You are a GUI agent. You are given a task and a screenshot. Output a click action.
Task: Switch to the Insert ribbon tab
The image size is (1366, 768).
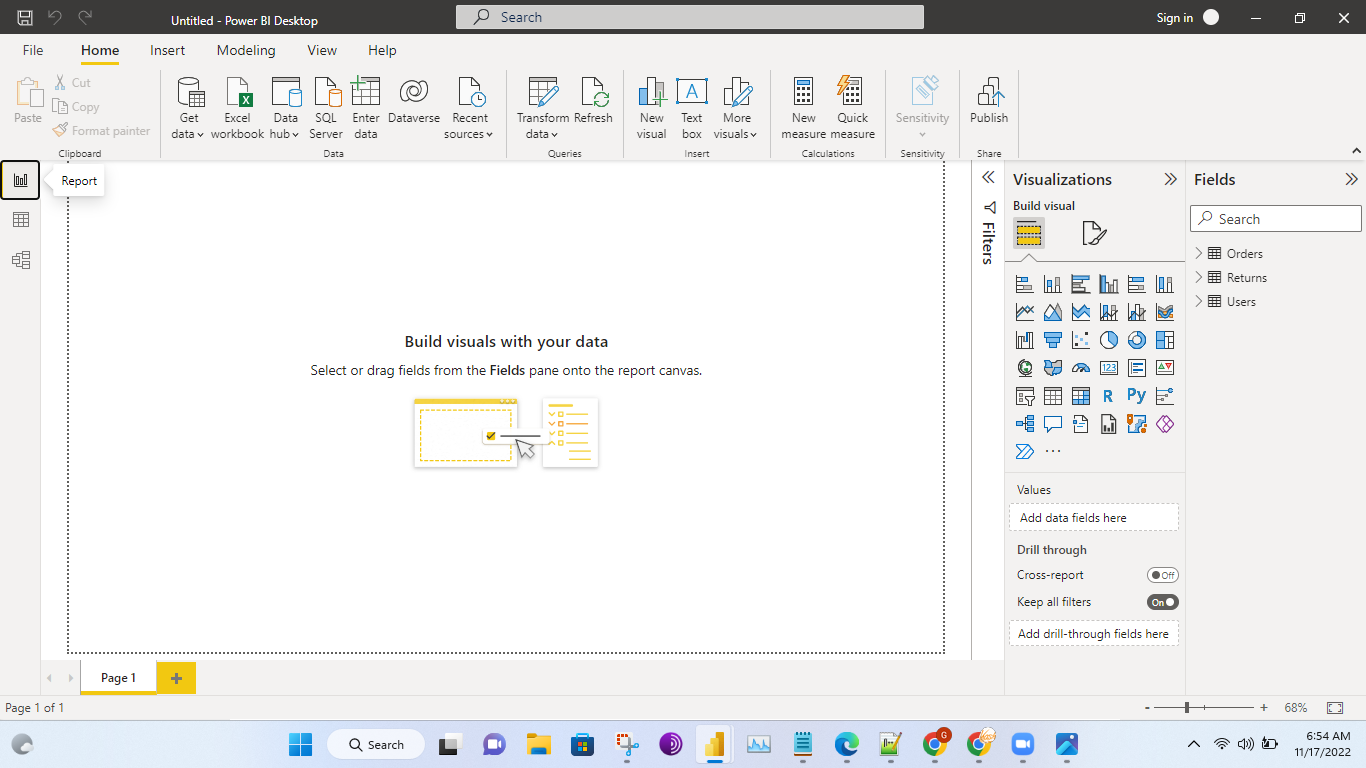click(x=168, y=50)
